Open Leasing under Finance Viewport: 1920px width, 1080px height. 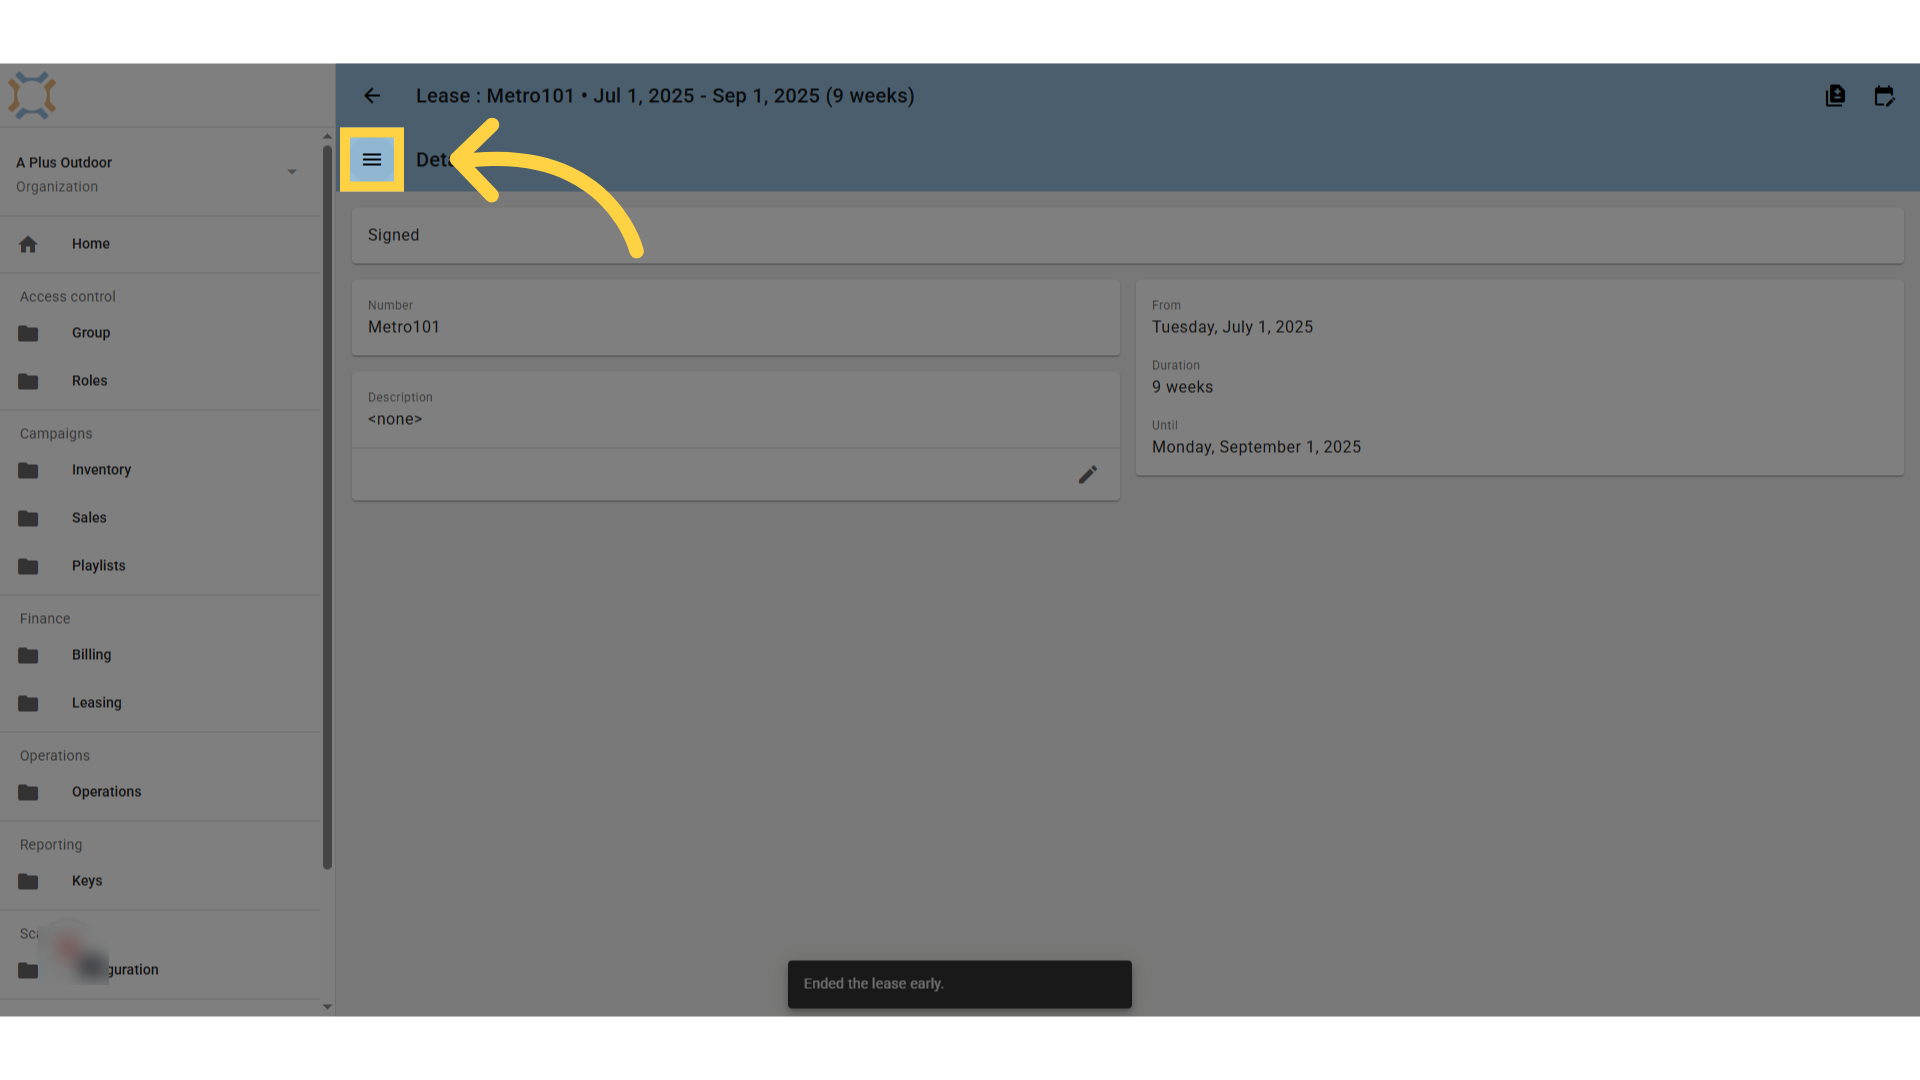[x=160, y=703]
